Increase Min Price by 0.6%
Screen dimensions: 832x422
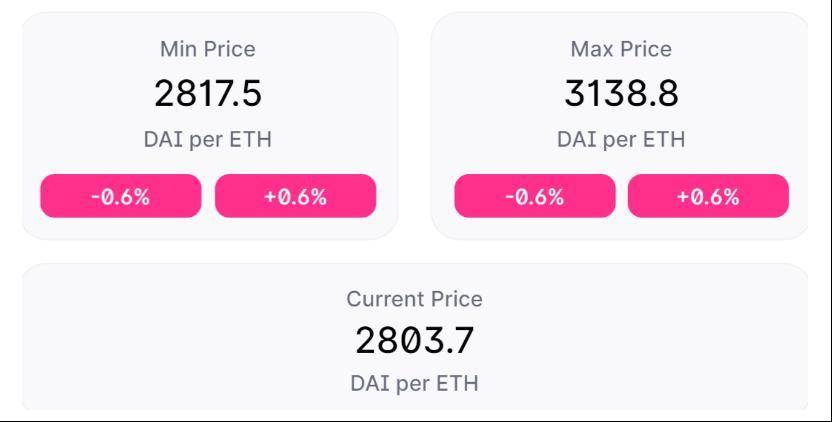click(x=296, y=196)
